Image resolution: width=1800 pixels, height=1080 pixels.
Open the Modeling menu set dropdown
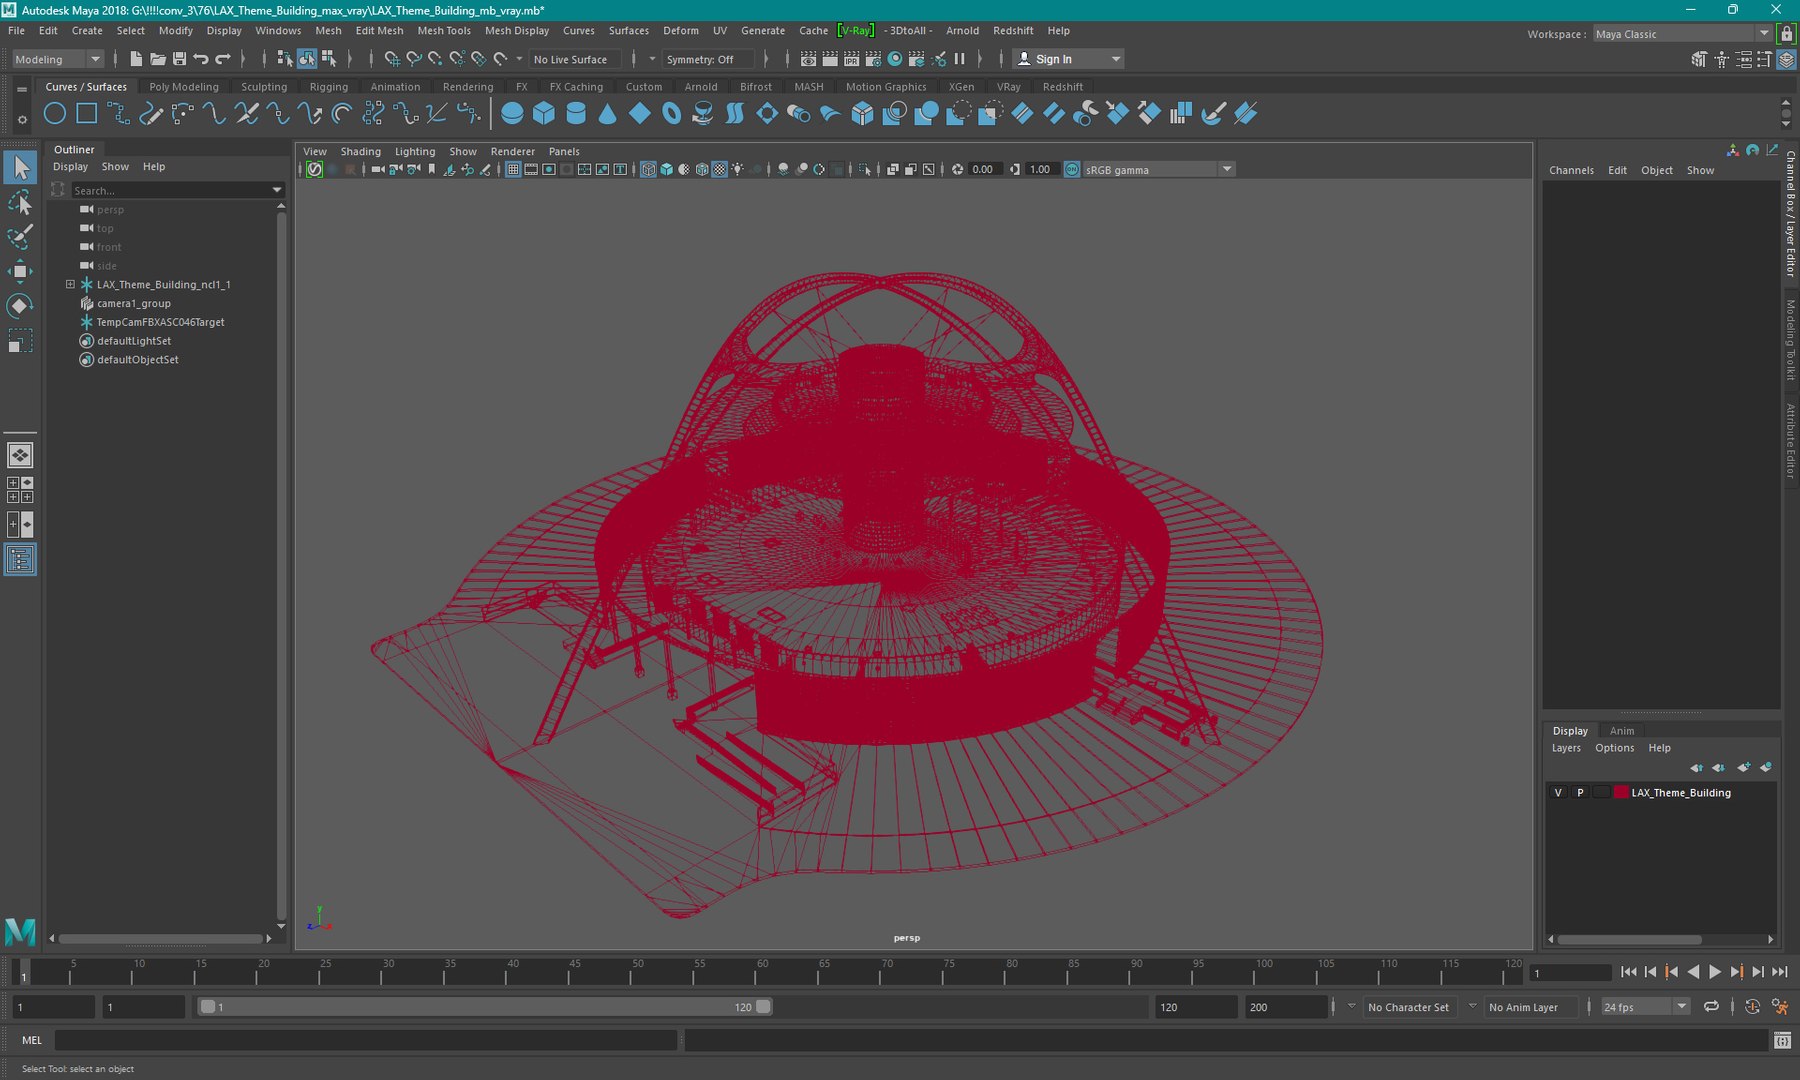click(x=57, y=59)
